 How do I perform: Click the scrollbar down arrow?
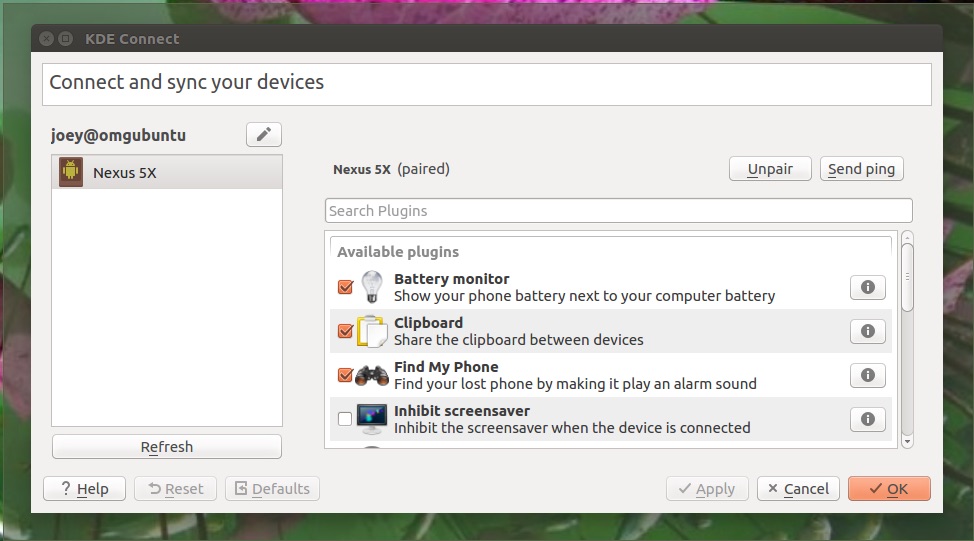907,442
